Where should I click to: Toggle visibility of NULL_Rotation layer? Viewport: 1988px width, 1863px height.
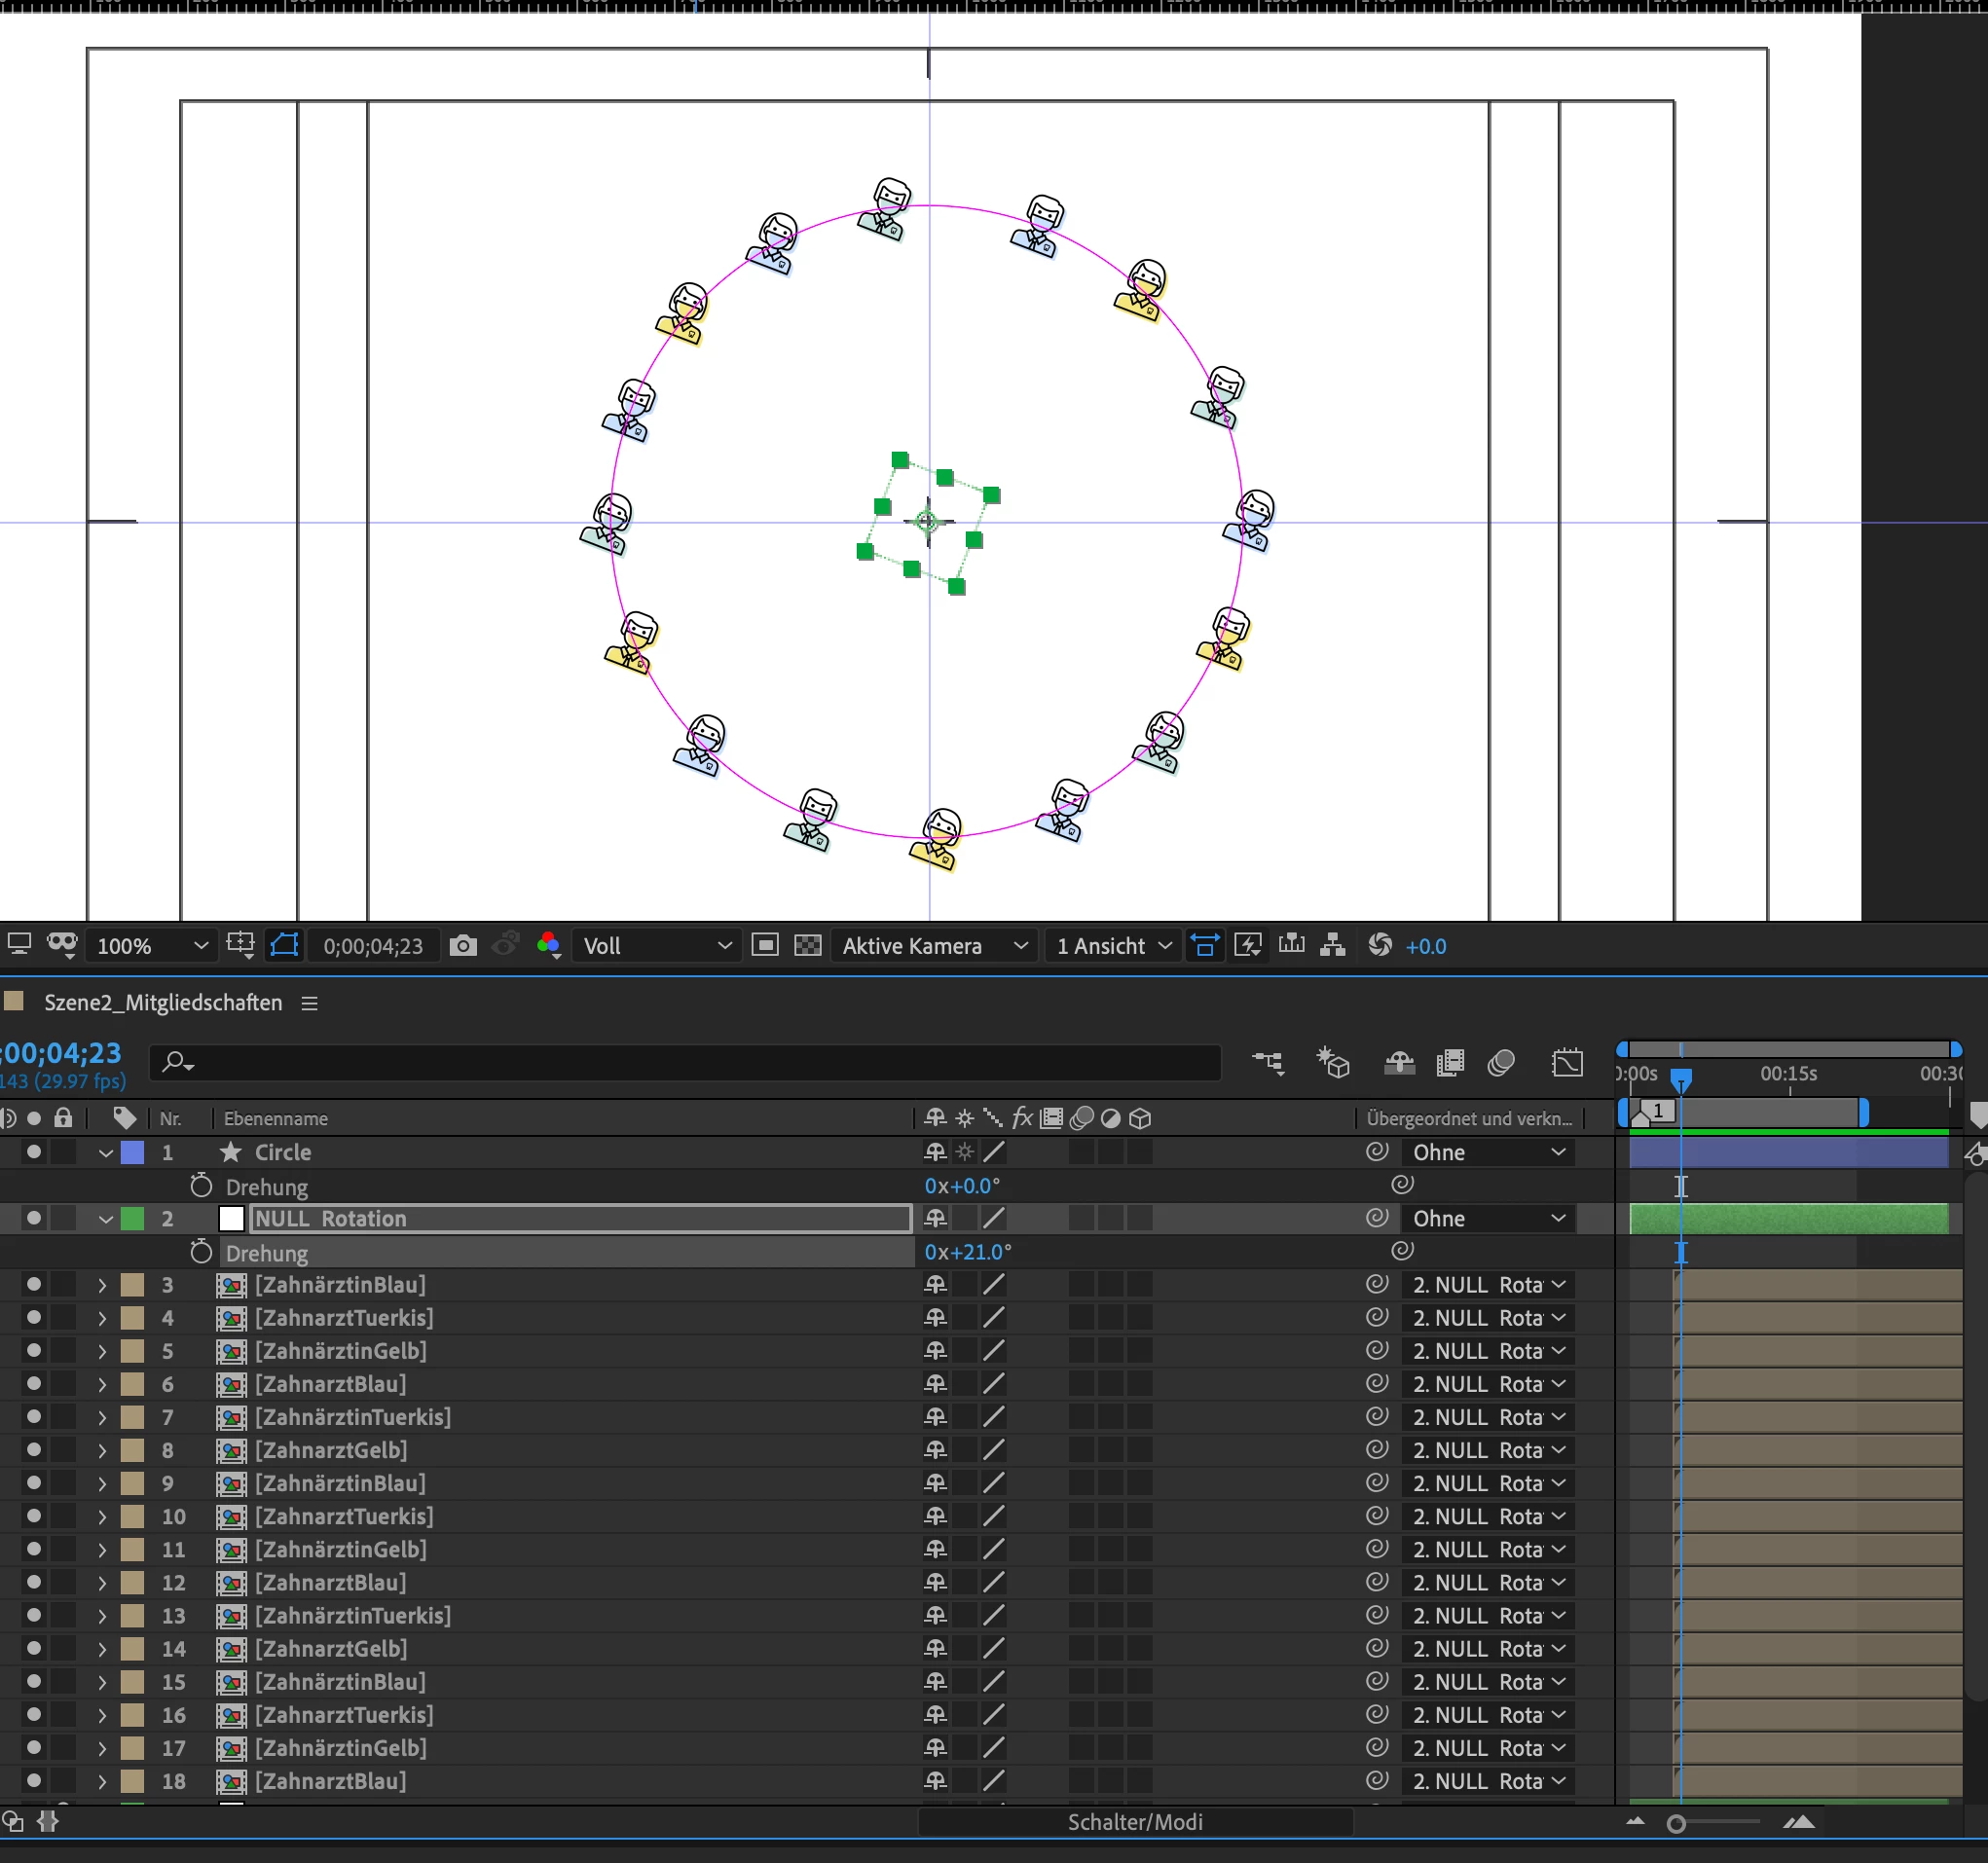34,1218
